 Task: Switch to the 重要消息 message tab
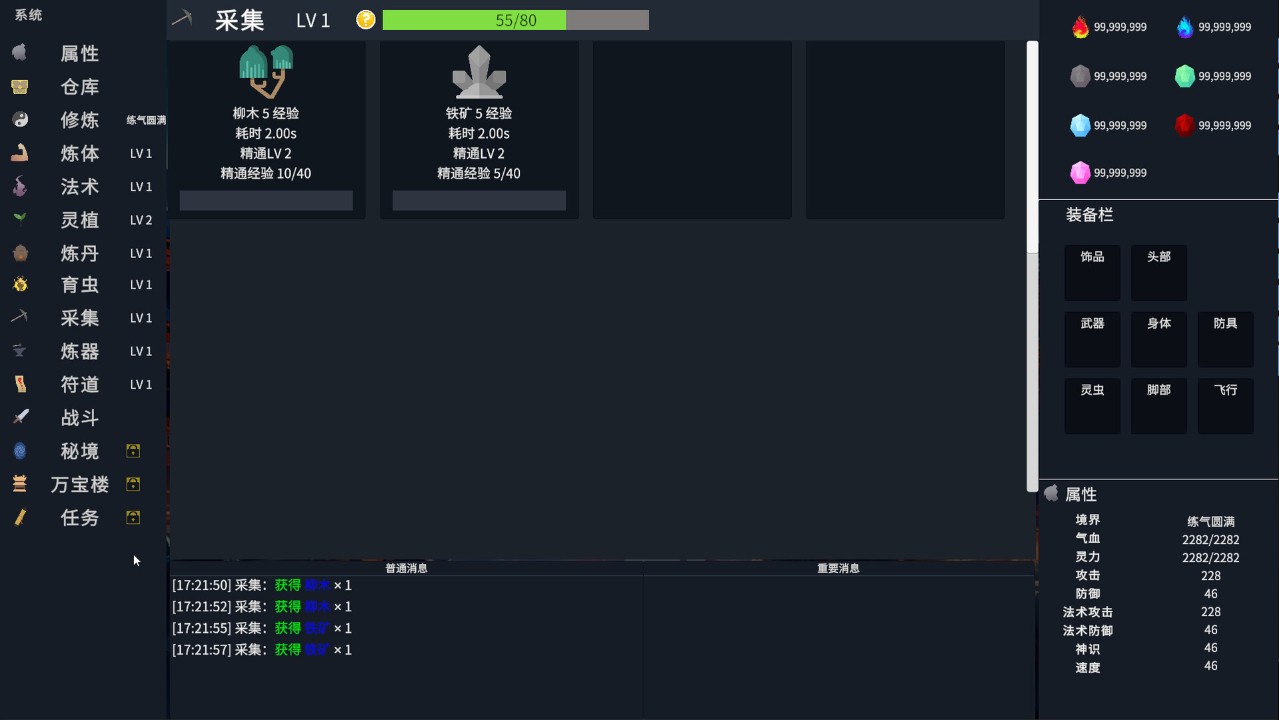[838, 568]
